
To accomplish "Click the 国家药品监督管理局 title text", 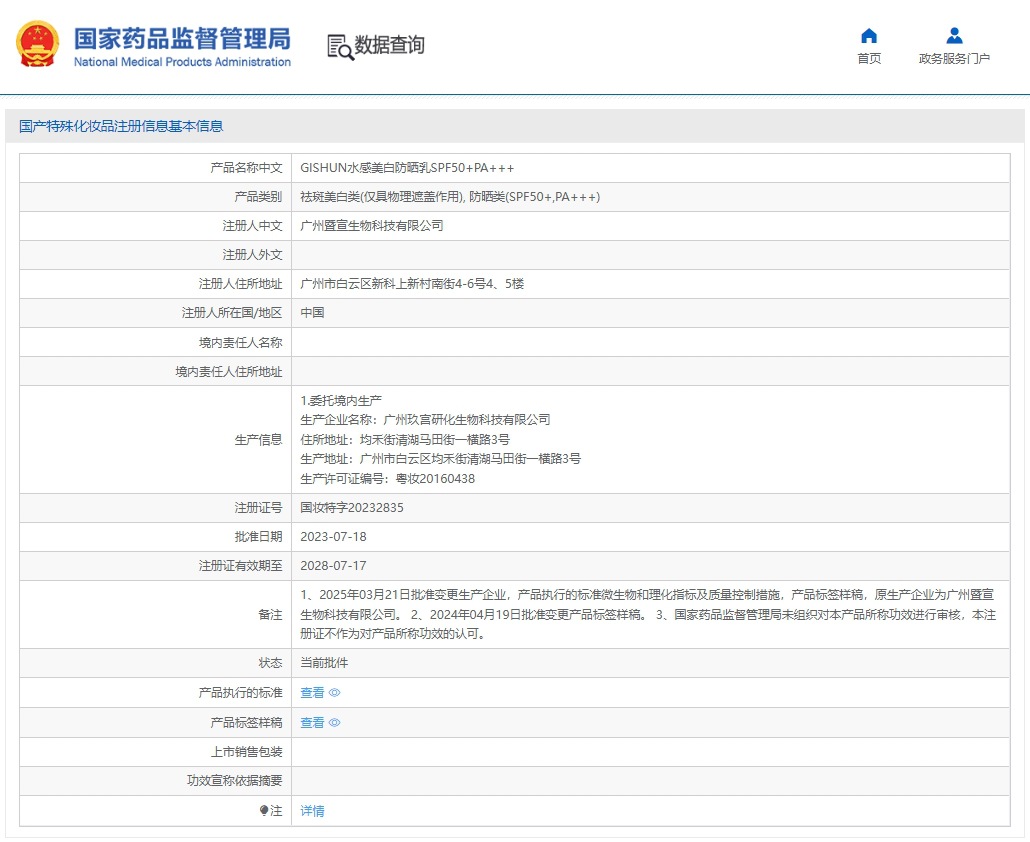I will point(182,38).
